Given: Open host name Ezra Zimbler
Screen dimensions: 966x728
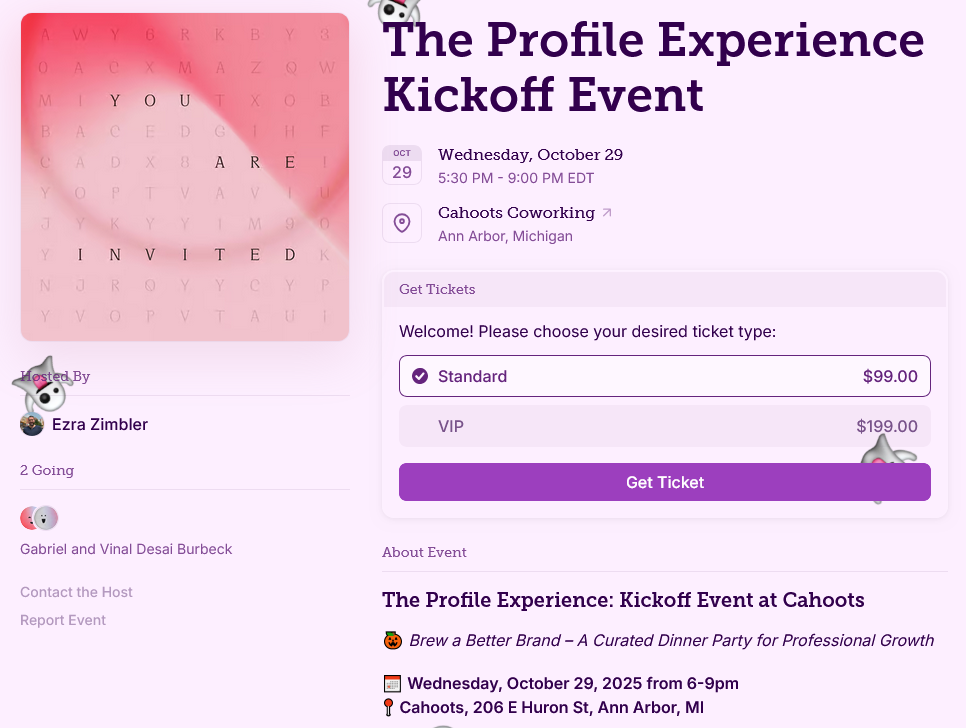Looking at the screenshot, I should click(100, 425).
